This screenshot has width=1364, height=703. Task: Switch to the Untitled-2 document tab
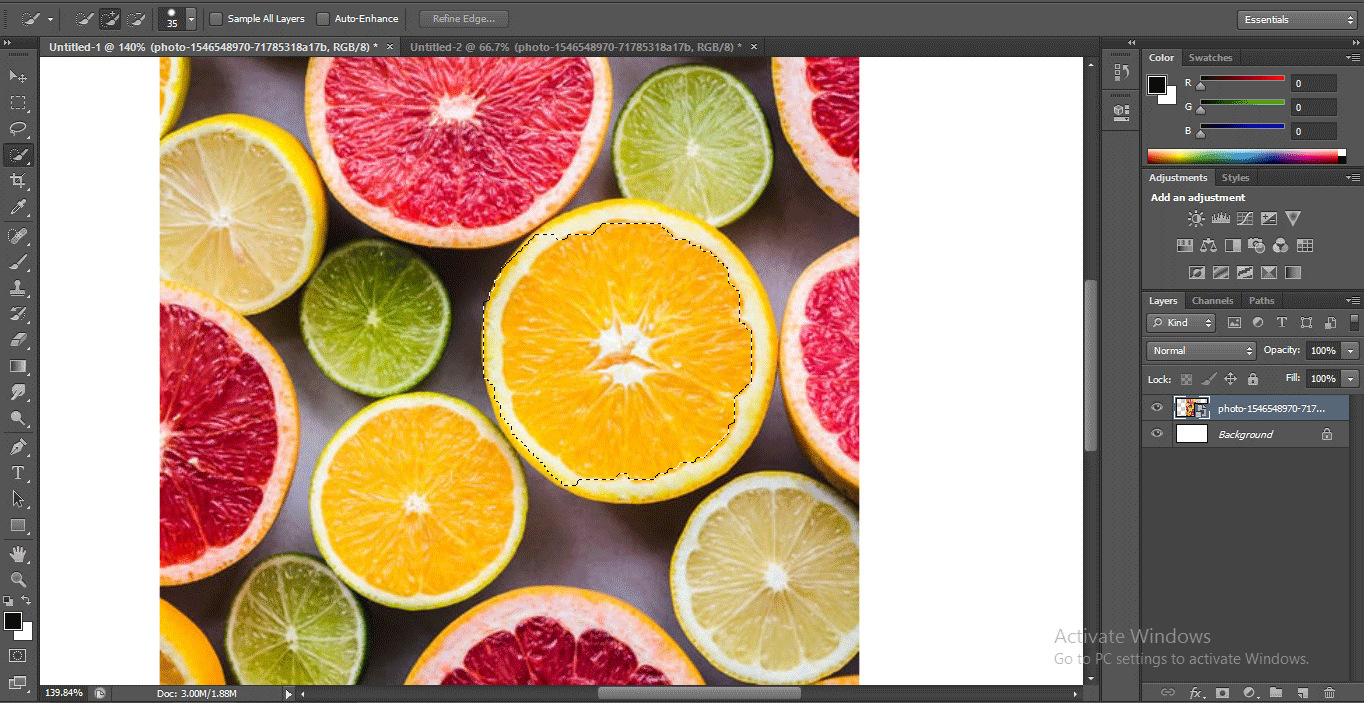pos(575,47)
